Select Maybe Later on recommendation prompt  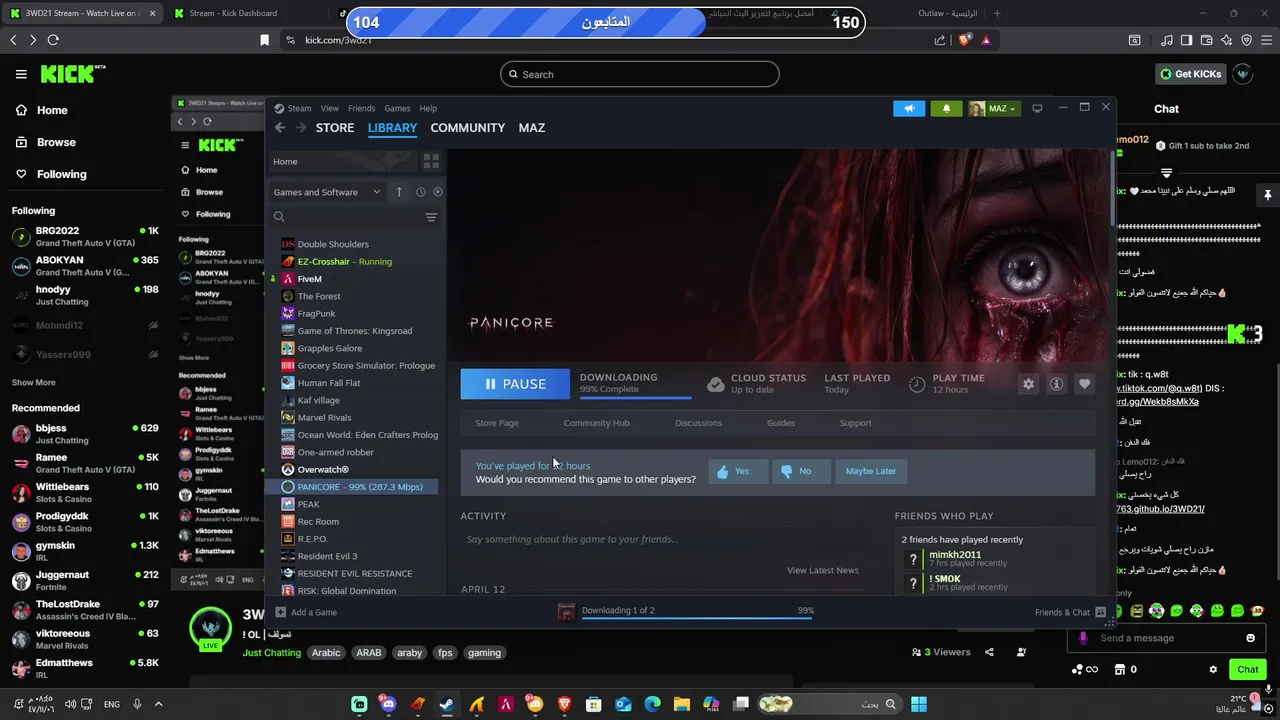point(871,471)
